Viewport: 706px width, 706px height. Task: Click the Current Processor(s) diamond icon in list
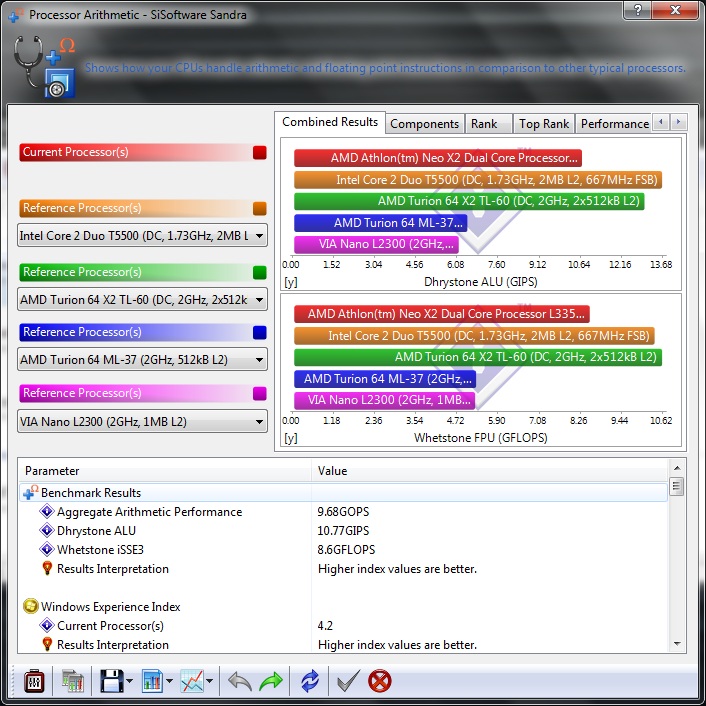point(46,625)
